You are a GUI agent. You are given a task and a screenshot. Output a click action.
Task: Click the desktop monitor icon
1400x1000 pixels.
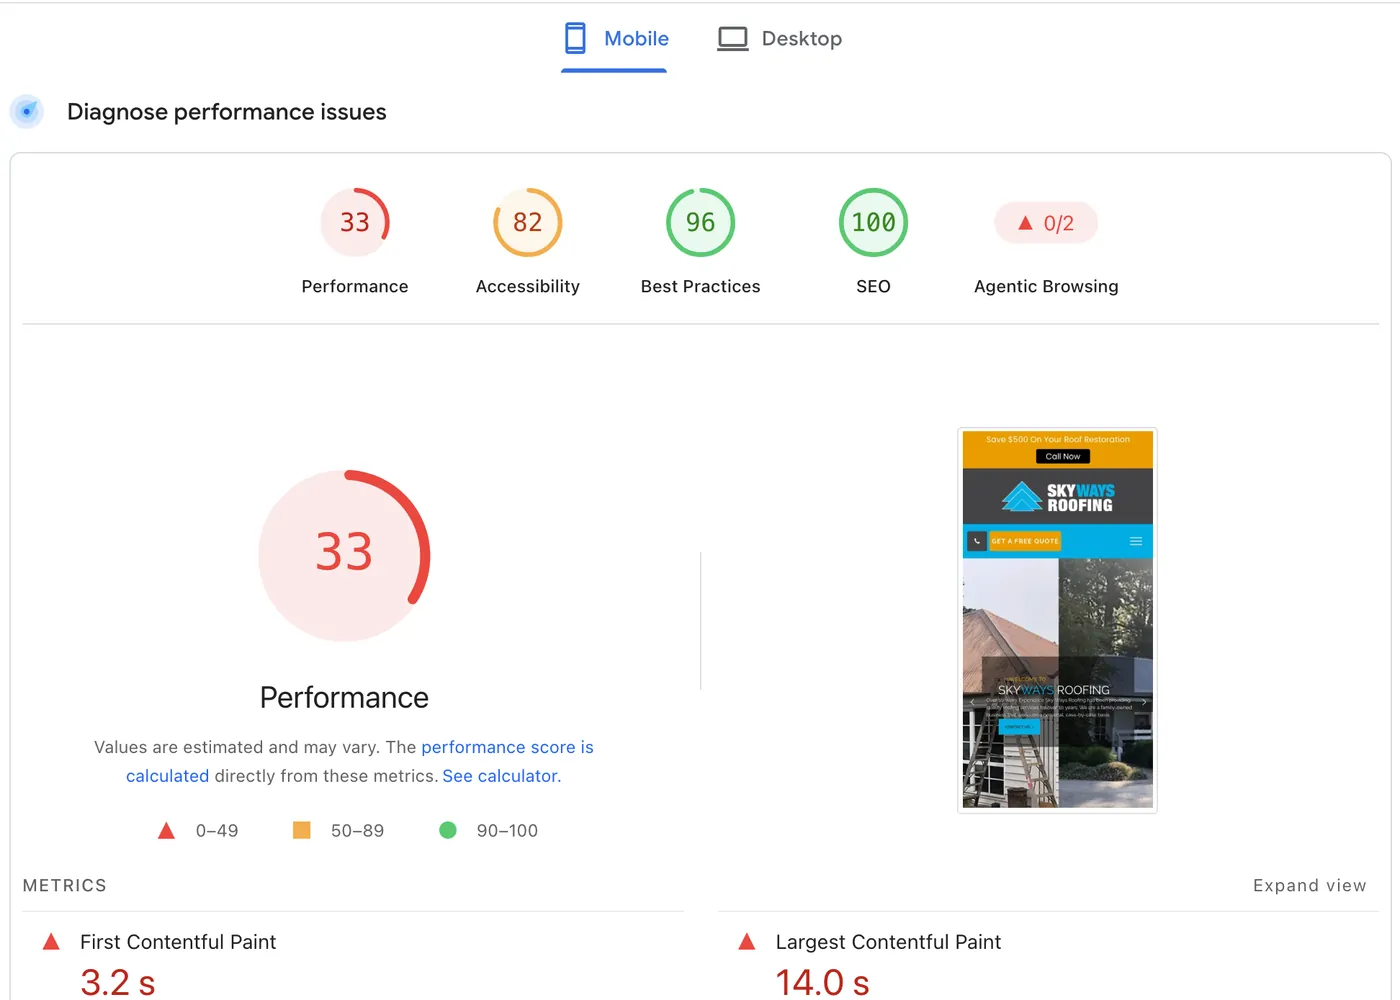[733, 39]
